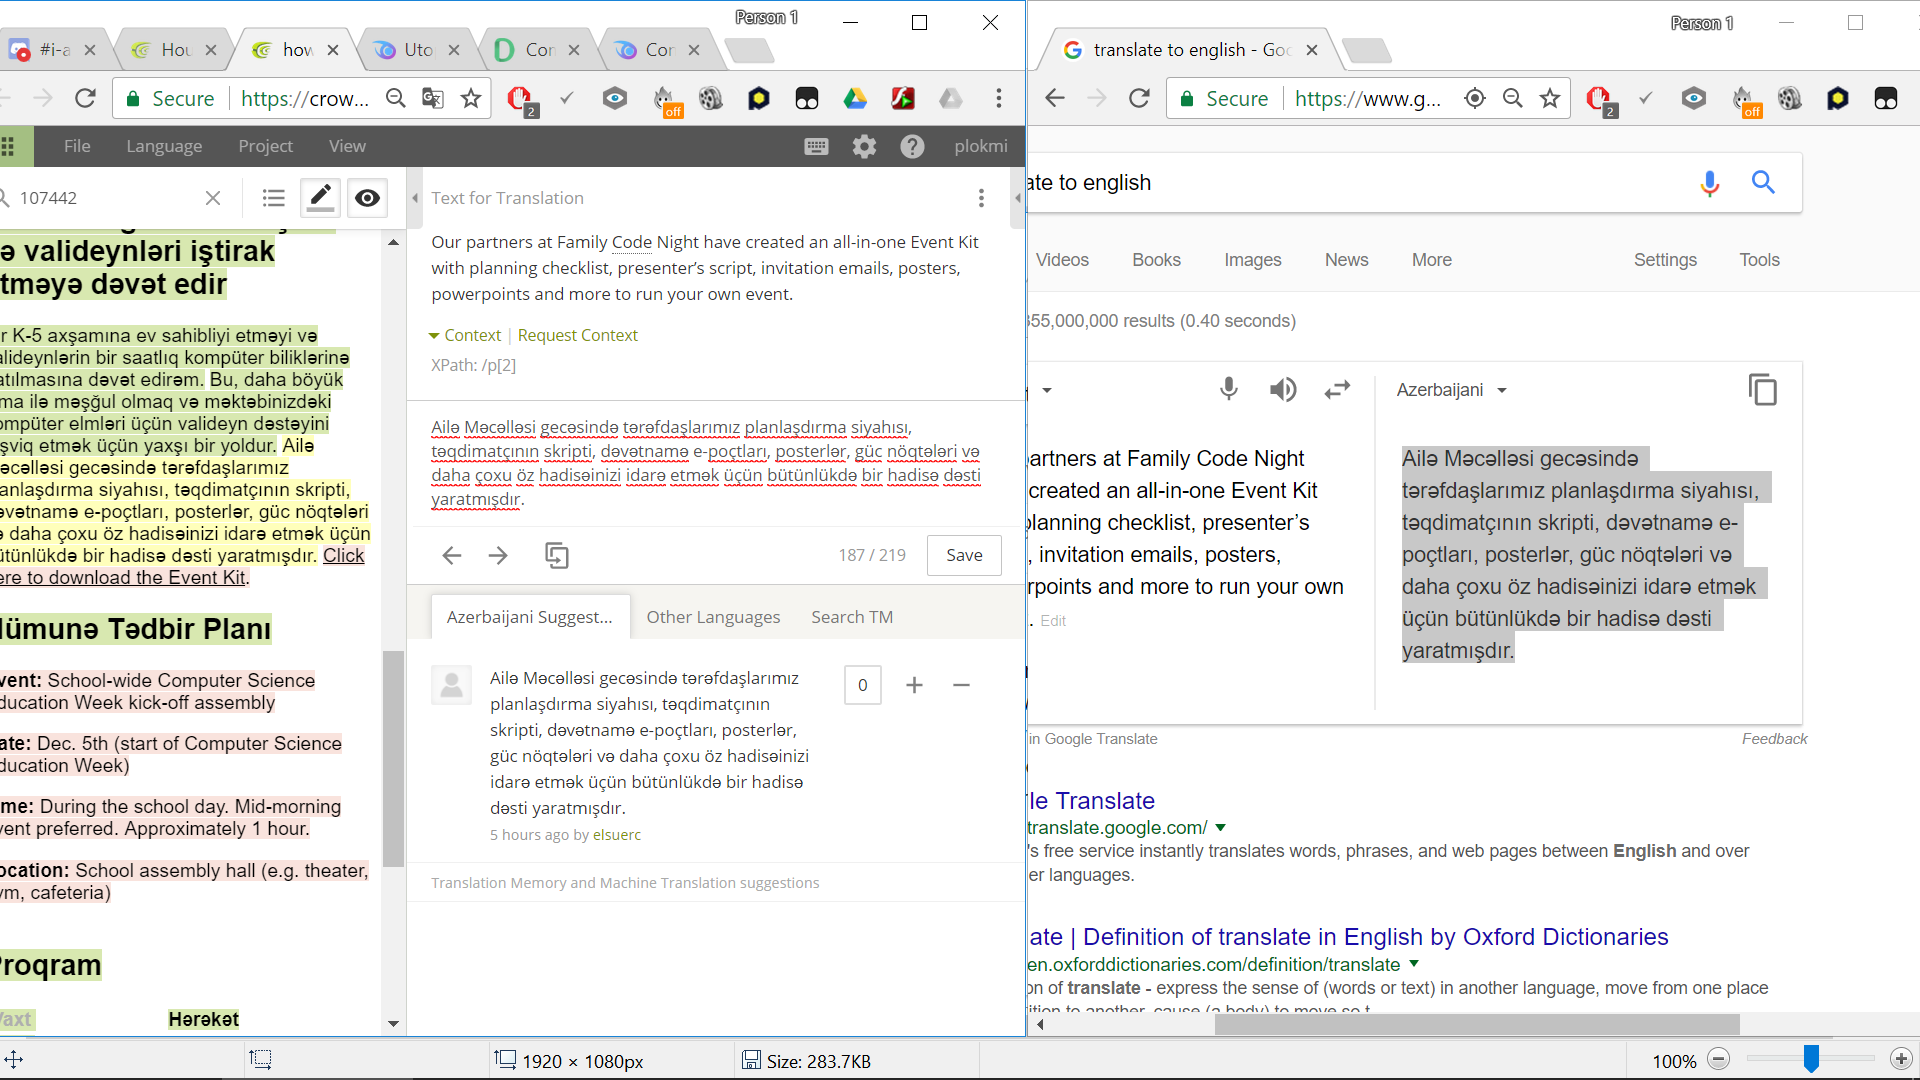Open Crowdin settings gear
This screenshot has width=1920, height=1080.
[864, 146]
